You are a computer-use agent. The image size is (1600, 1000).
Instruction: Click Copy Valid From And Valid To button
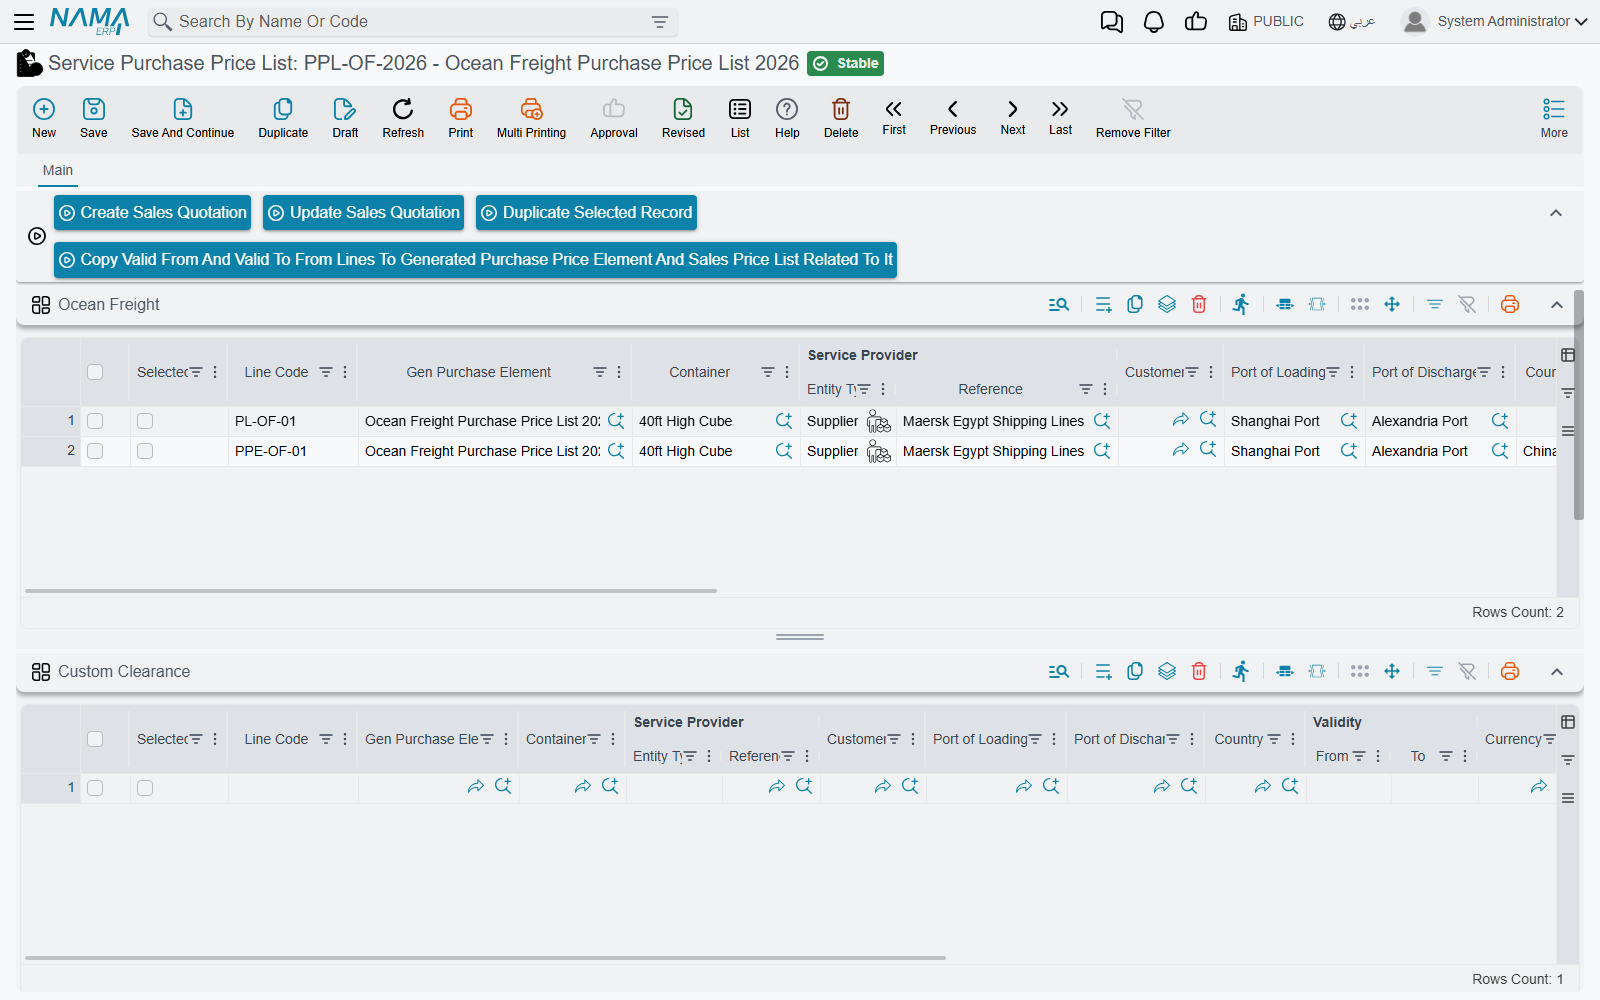pos(475,259)
